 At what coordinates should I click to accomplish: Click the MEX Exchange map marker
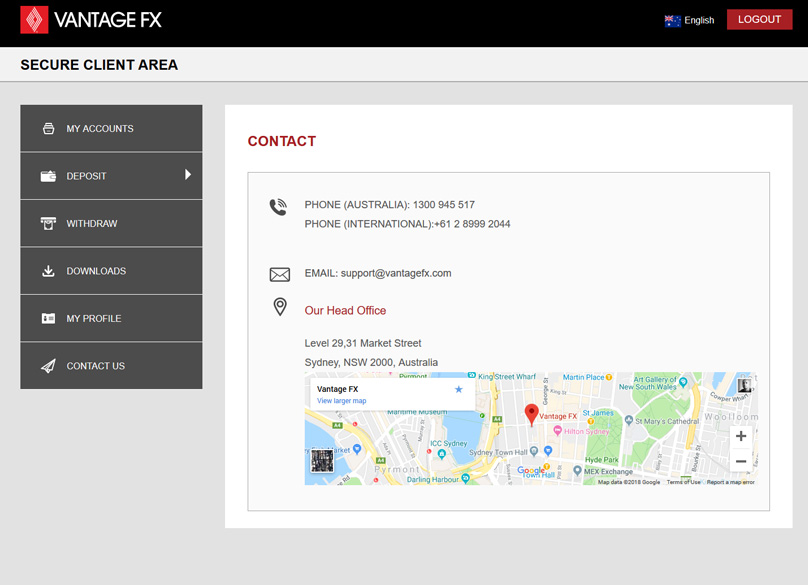(577, 470)
